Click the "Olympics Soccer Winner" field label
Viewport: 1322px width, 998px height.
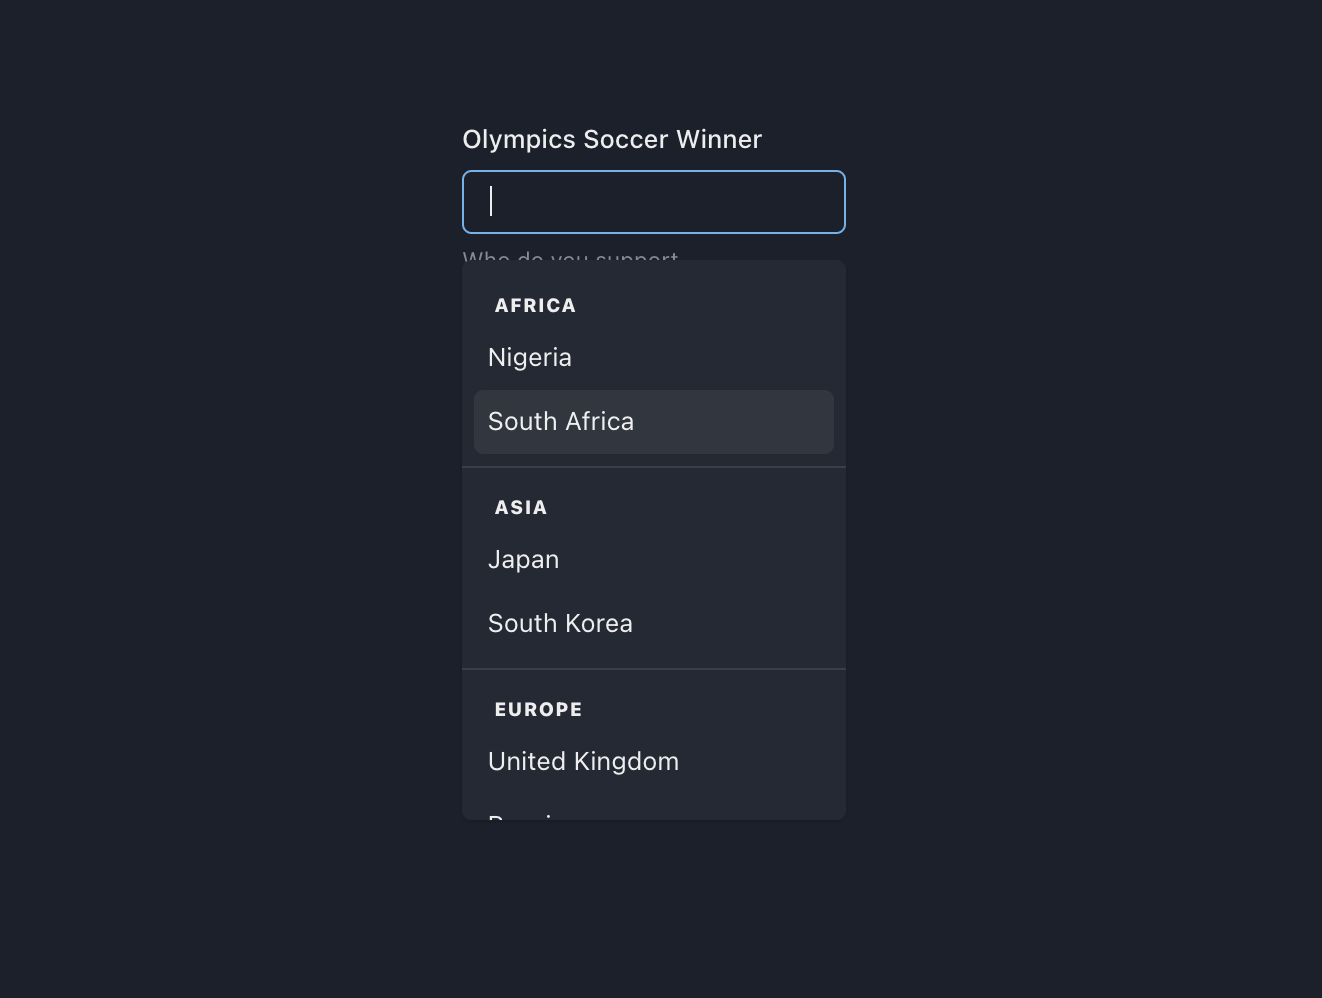[611, 140]
